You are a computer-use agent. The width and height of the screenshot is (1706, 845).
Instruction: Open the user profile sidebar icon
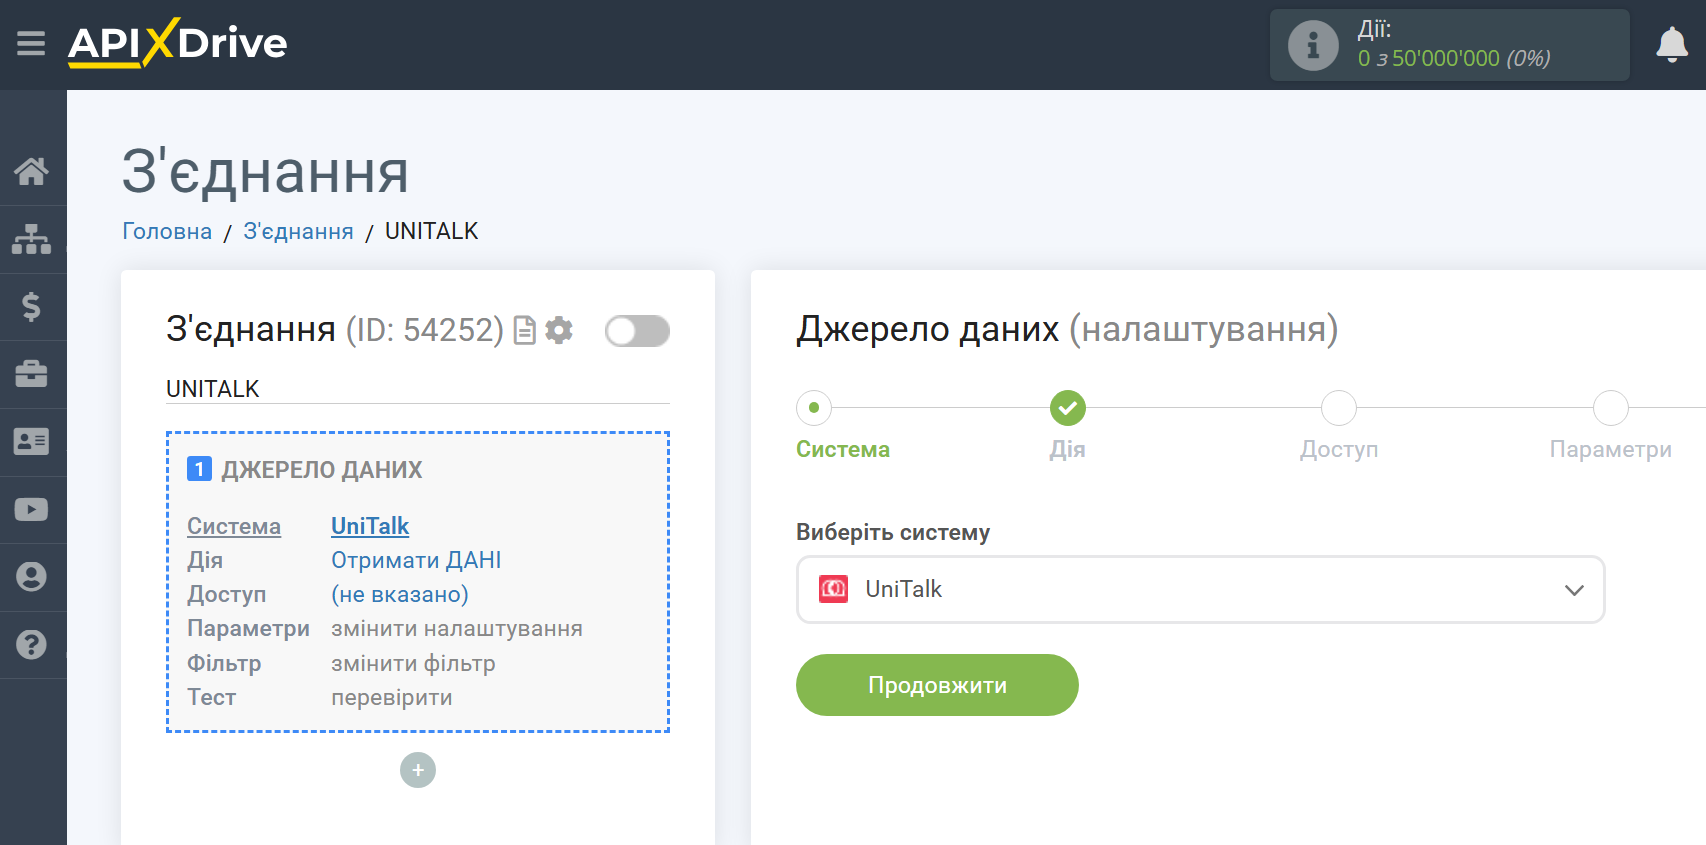pos(31,577)
